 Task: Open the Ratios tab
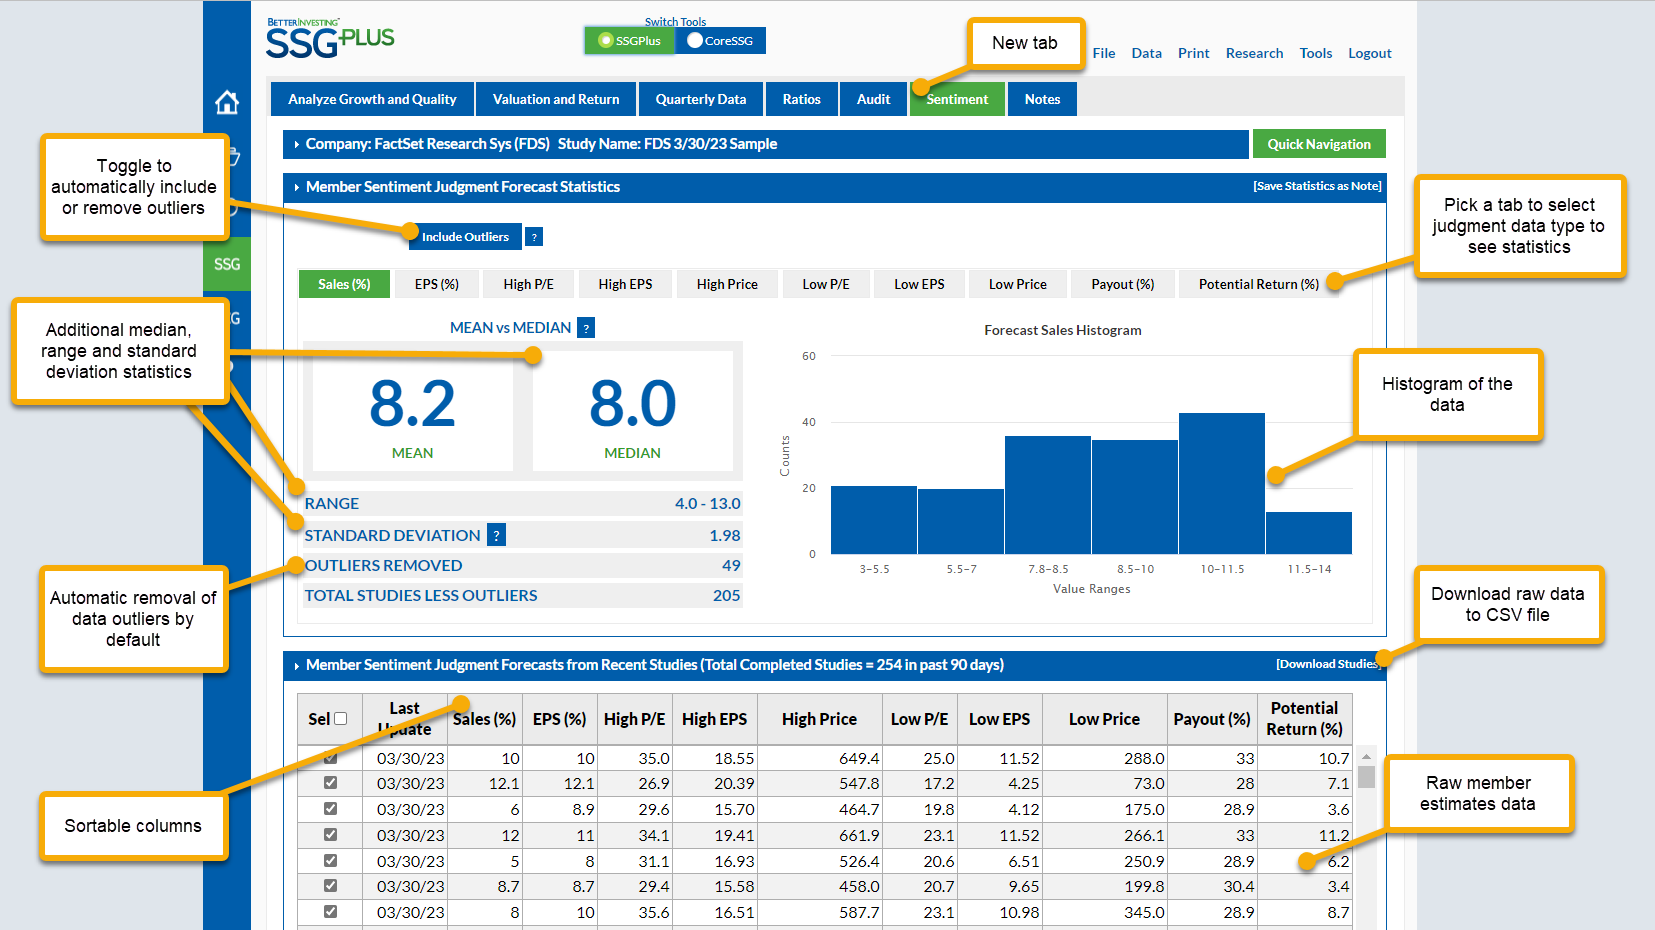coord(802,99)
